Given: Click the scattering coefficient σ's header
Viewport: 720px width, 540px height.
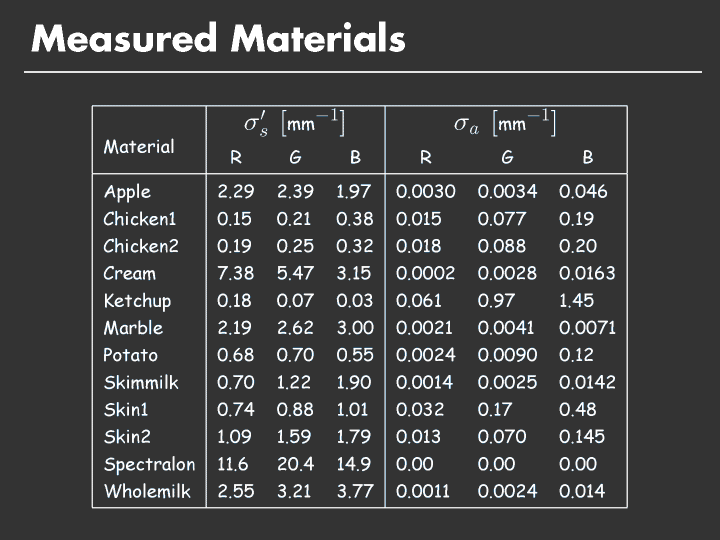Looking at the screenshot, I should 295,124.
